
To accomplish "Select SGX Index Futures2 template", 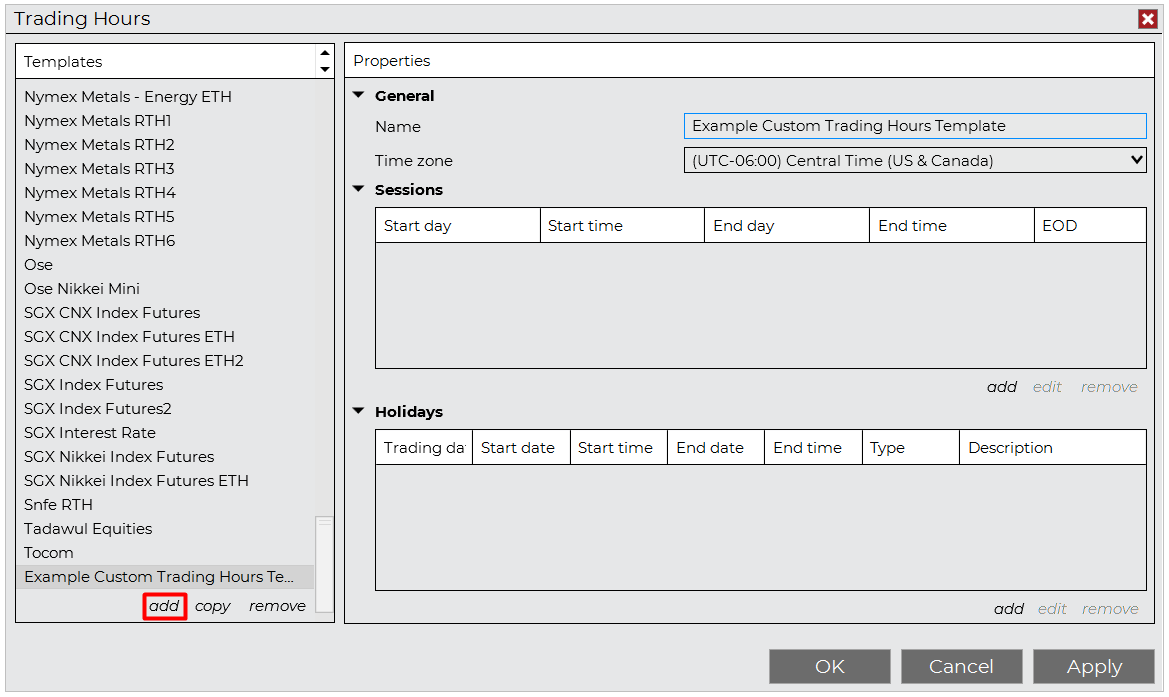I will tap(98, 409).
